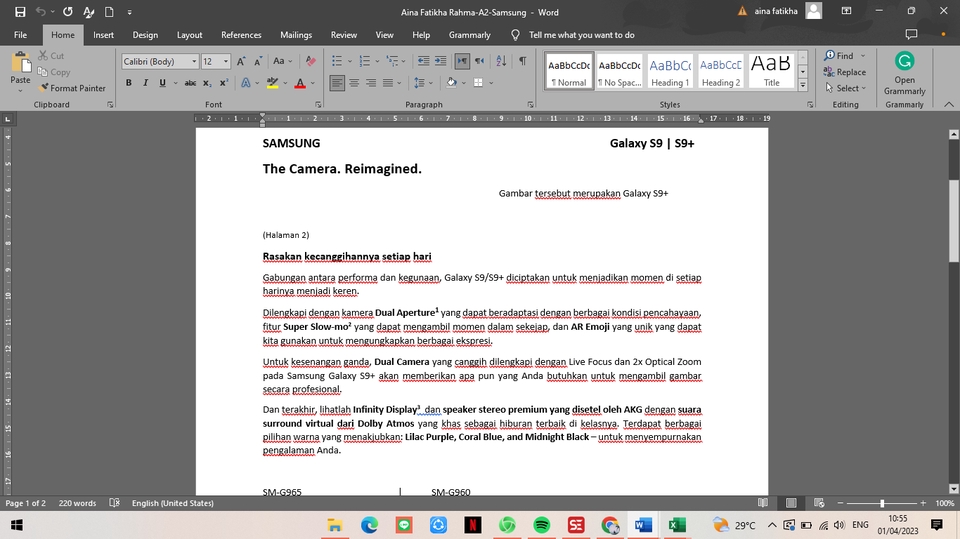Screen dimensions: 960x539
Task: Click the Tell me what you want search box
Action: click(582, 35)
